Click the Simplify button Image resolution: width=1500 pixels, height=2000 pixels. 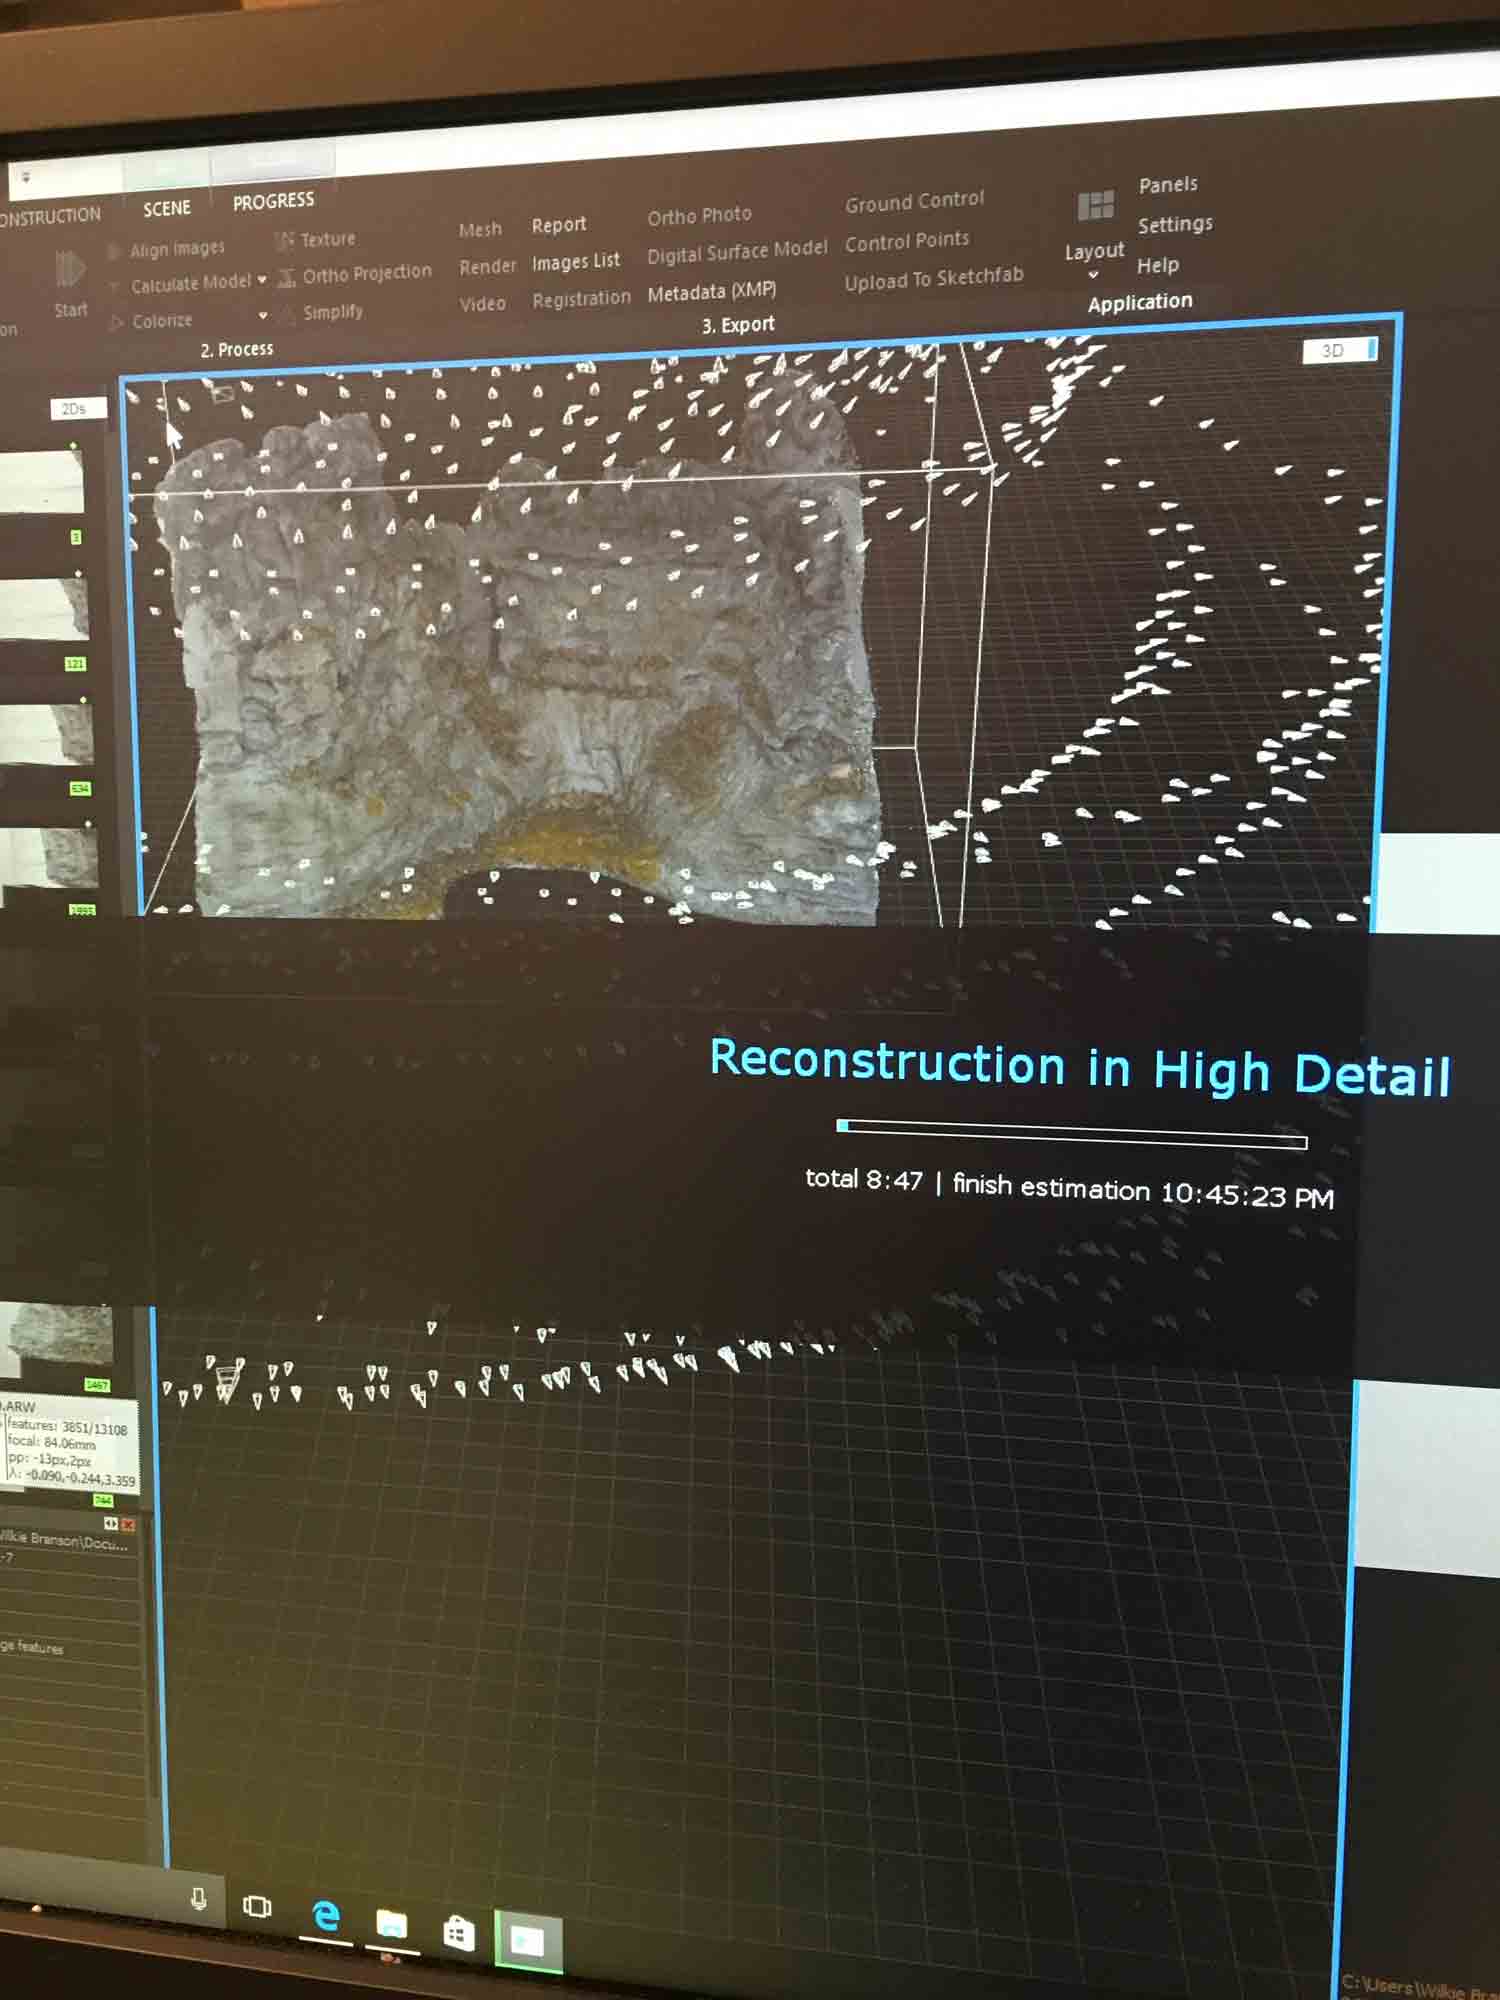coord(333,312)
